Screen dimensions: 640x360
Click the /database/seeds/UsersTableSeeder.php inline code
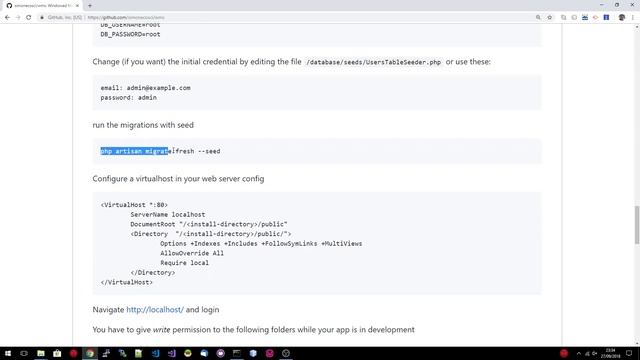point(373,62)
